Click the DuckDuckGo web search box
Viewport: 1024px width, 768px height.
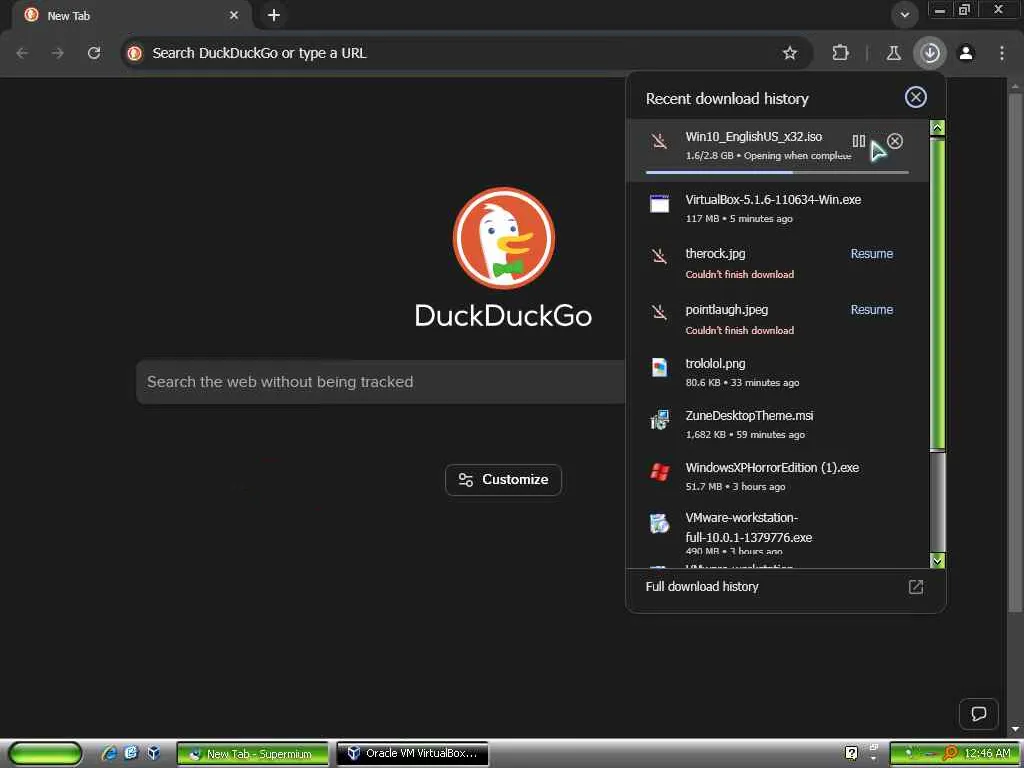(381, 382)
